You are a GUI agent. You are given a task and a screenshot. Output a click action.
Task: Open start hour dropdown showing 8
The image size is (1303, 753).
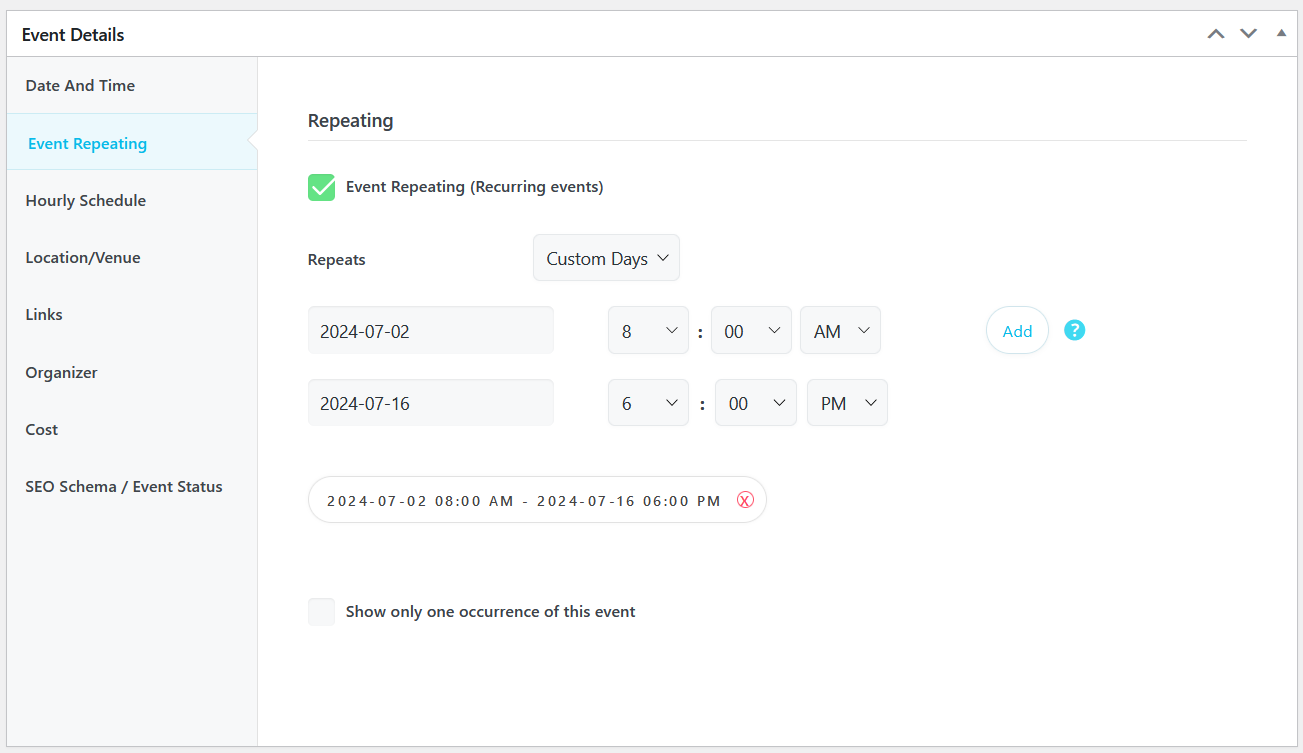(x=648, y=330)
